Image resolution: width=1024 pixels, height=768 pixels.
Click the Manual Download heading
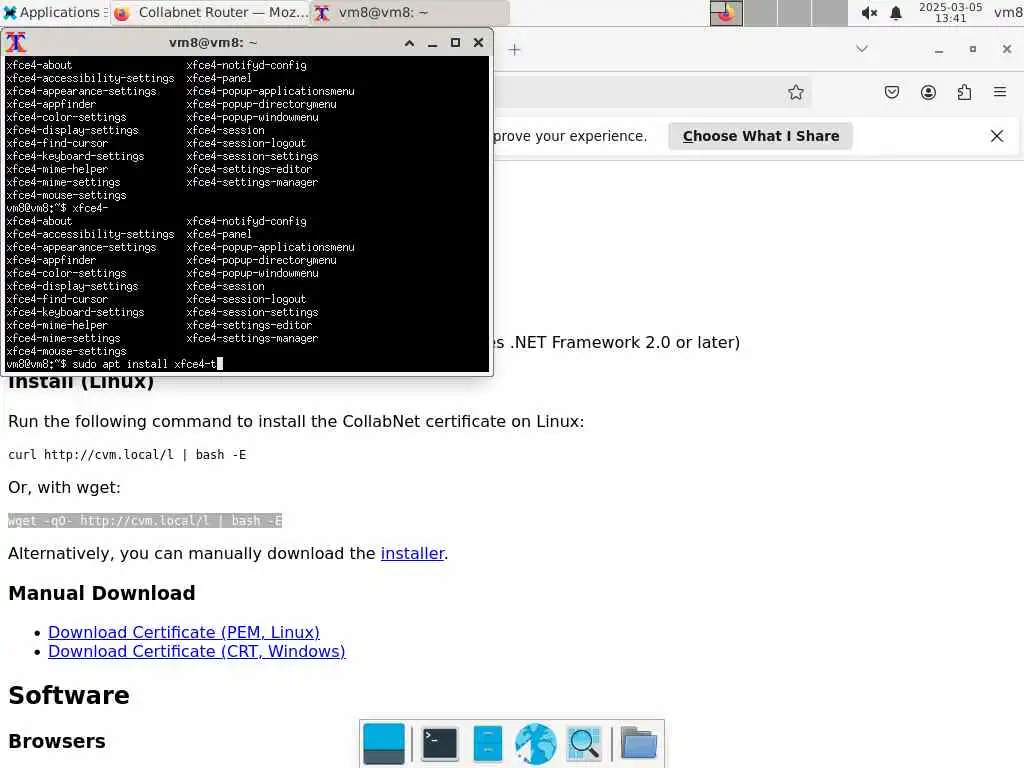pos(102,593)
